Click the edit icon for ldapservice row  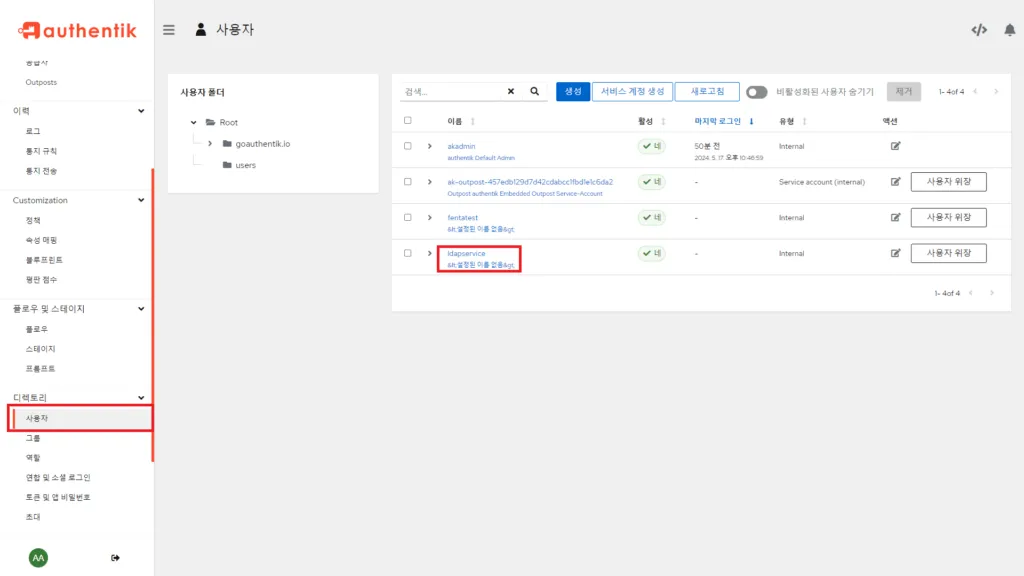[896, 253]
